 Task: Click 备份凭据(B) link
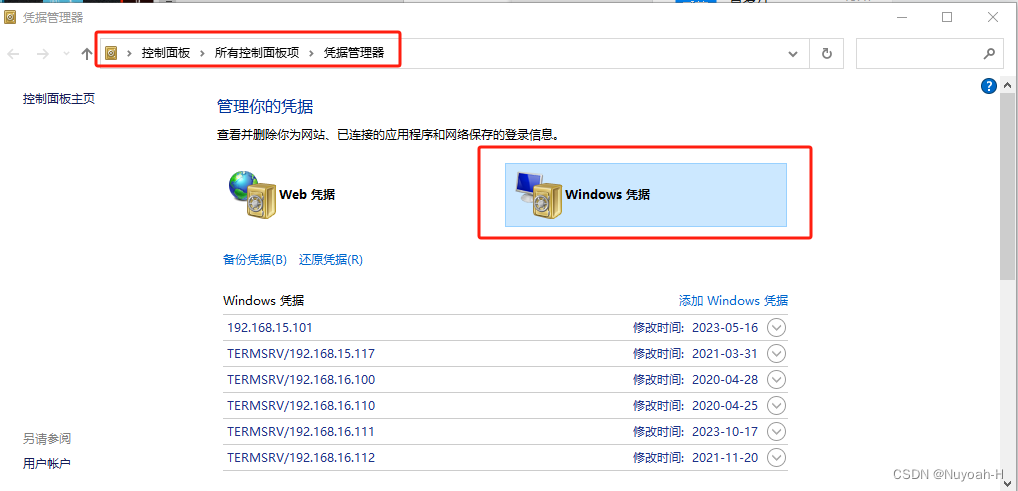(x=255, y=260)
